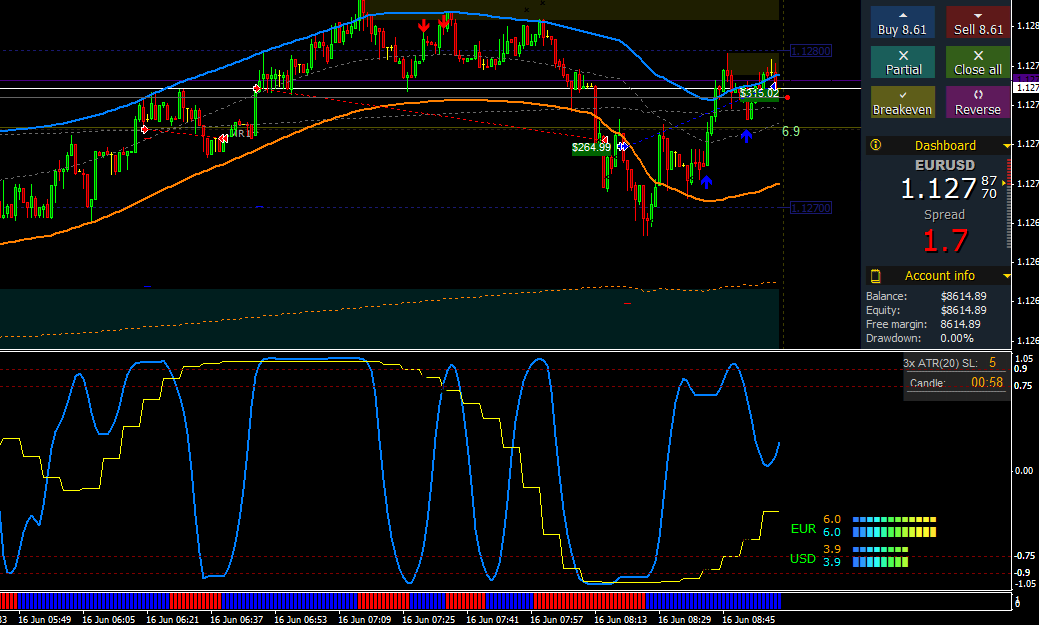Click the yellow bid marker beside 1.127 price

pyautogui.click(x=1003, y=183)
